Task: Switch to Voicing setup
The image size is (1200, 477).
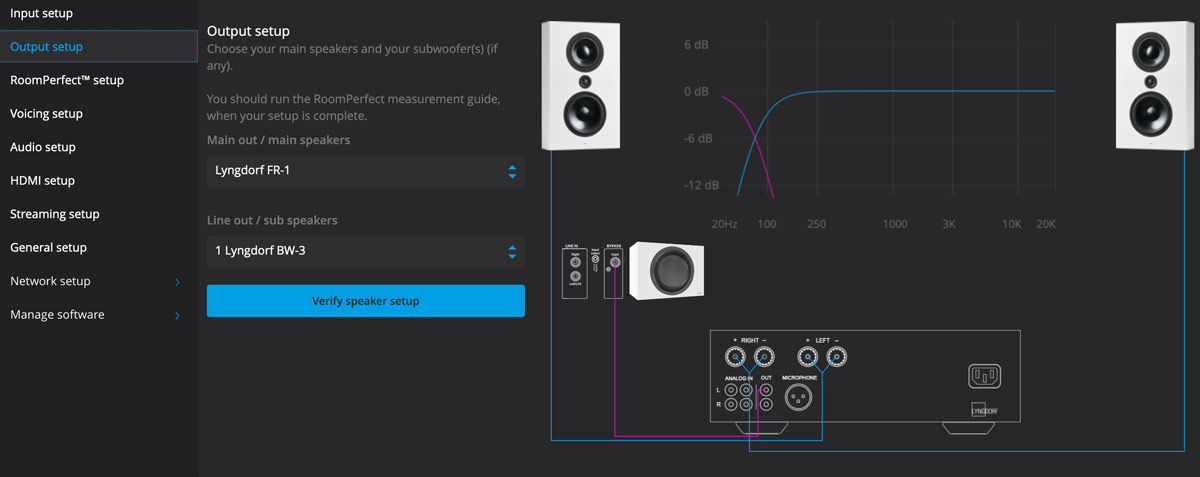Action: (x=46, y=114)
